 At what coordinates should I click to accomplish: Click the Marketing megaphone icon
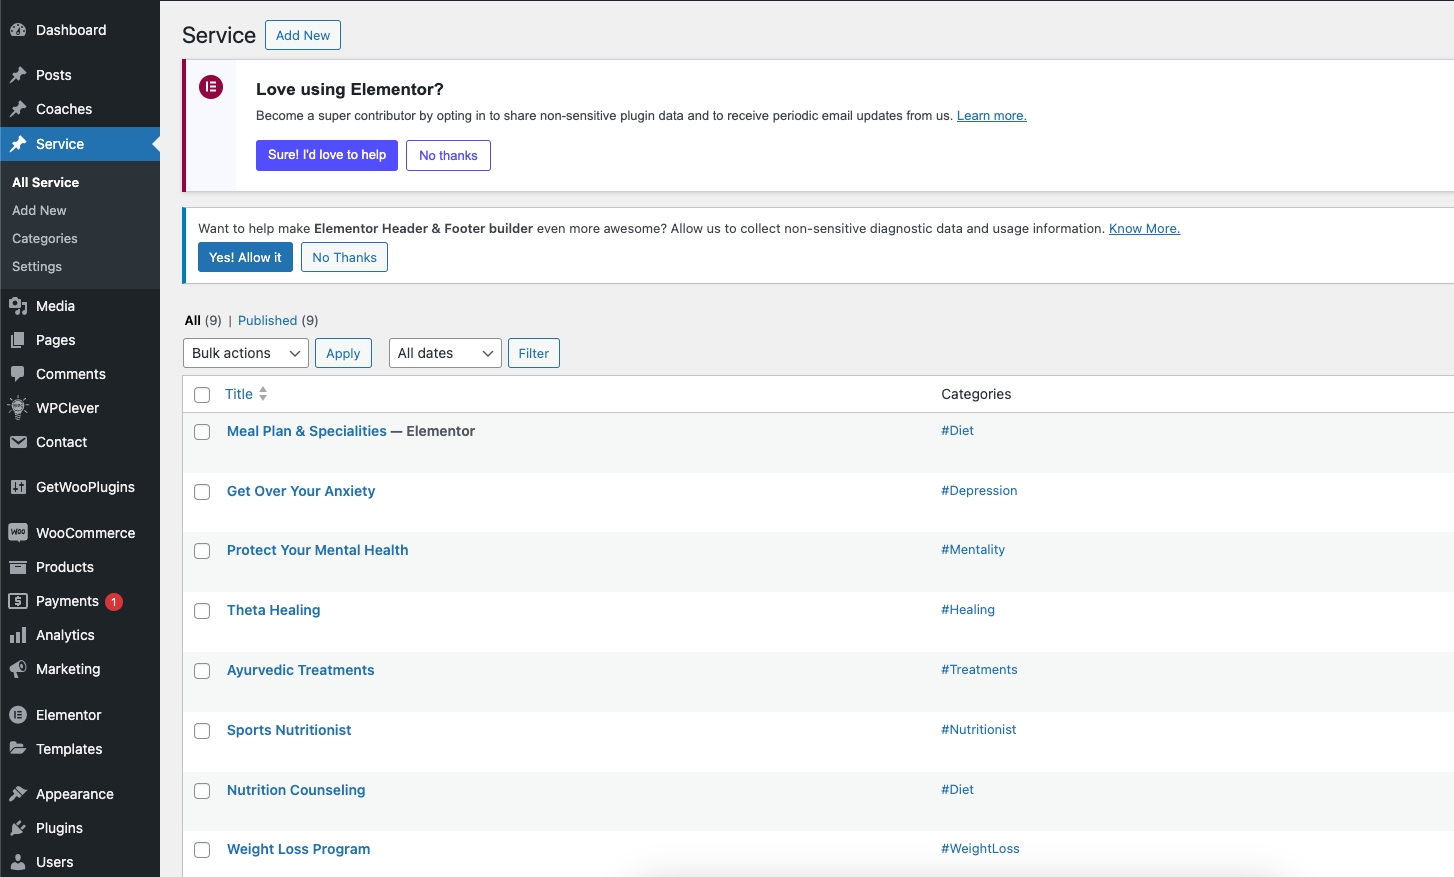pos(18,669)
